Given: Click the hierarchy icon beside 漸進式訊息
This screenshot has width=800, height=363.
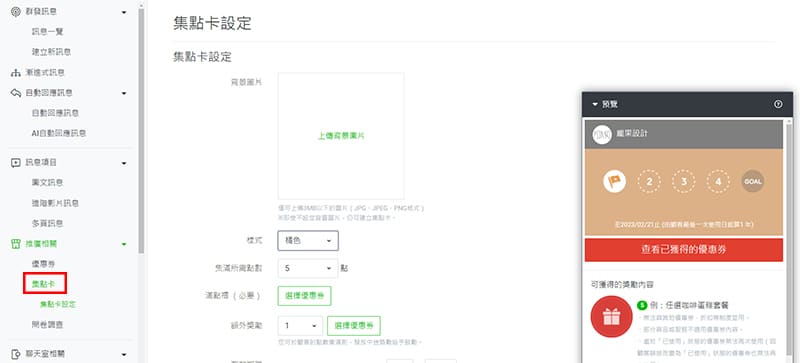Looking at the screenshot, I should 16,73.
